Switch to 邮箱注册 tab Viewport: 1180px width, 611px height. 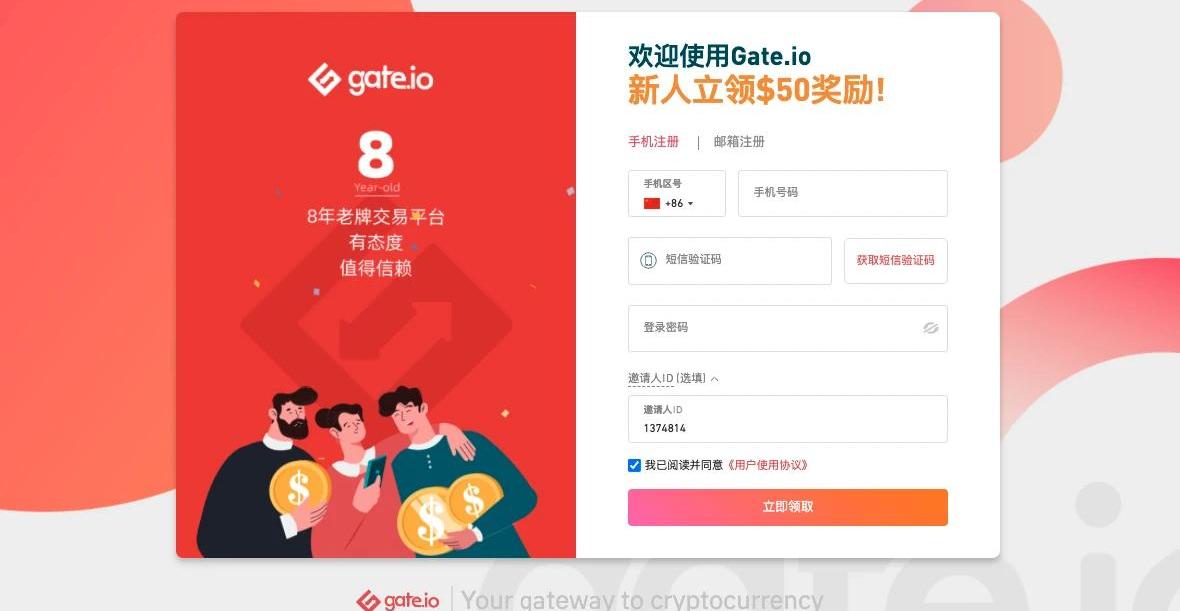739,141
